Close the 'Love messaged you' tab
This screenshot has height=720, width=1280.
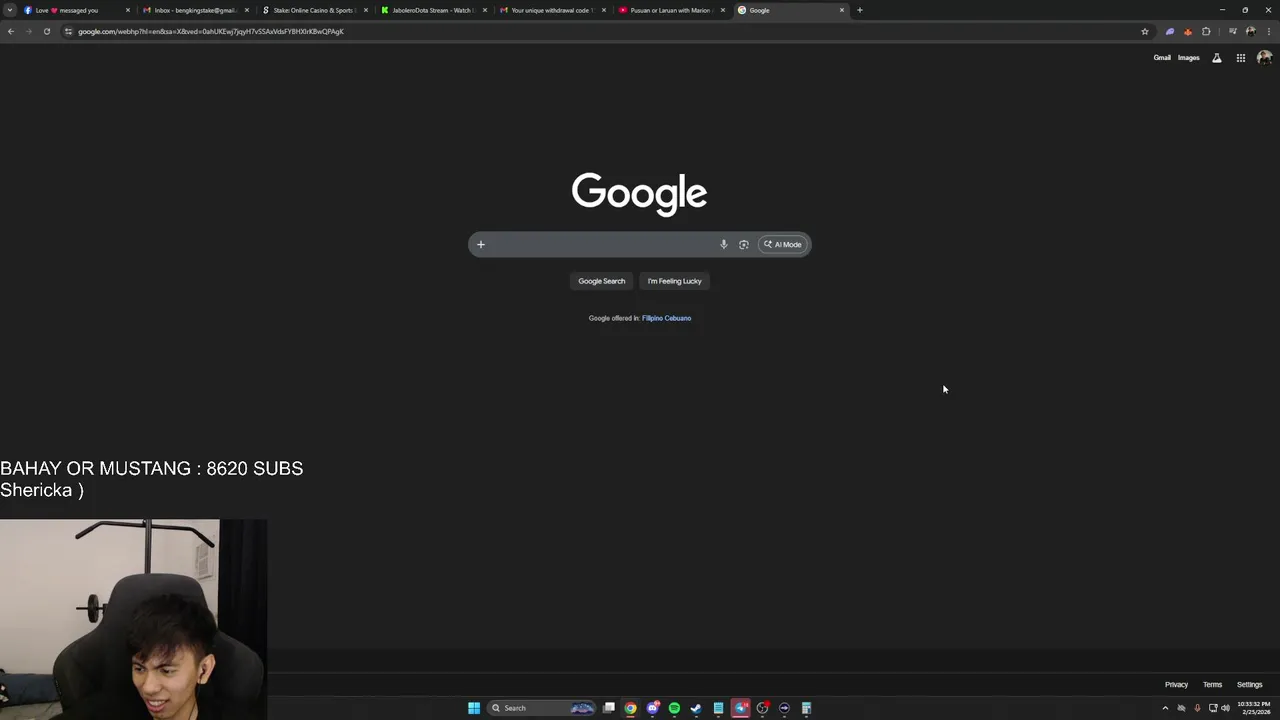point(127,10)
